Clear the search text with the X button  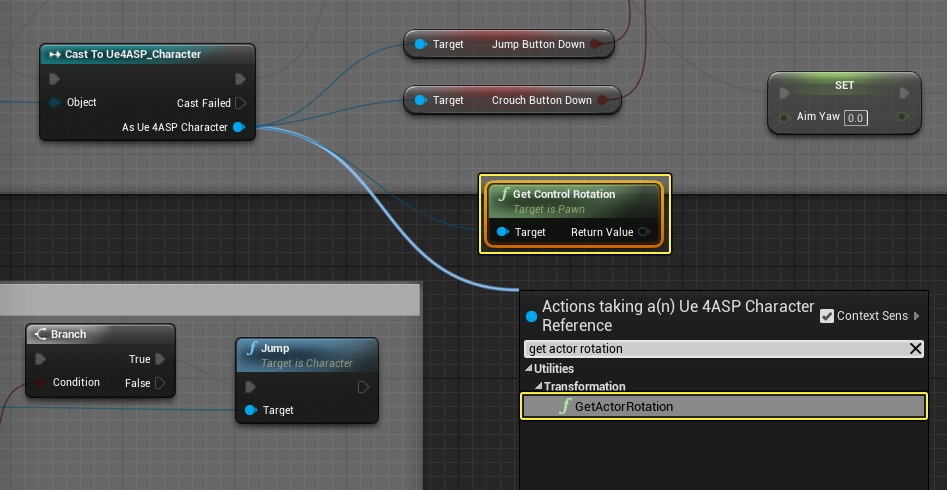coord(916,349)
